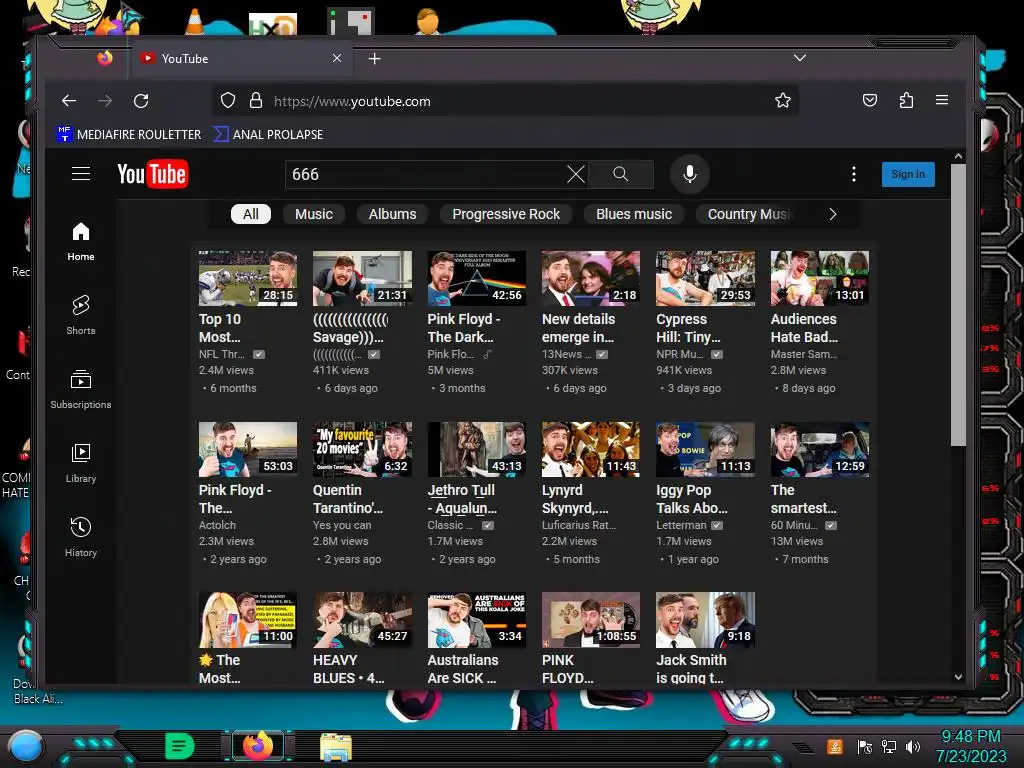Screen dimensions: 1024x768
Task: Open the 21:31 Savage video thumbnail
Action: 362,278
